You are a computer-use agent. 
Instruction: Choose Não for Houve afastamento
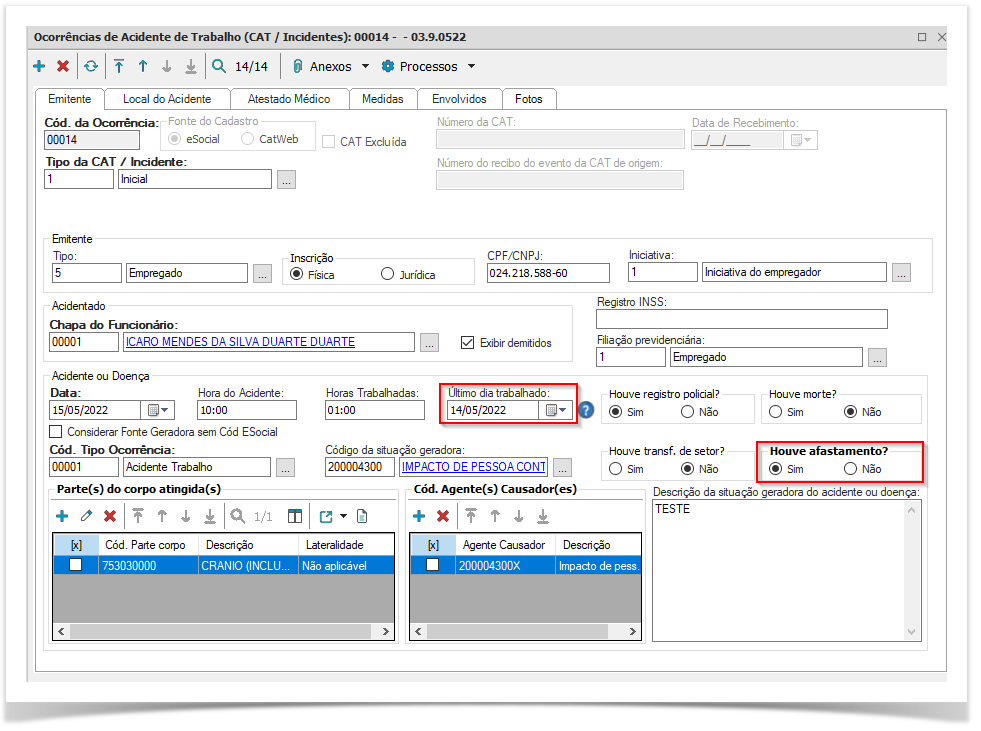tap(850, 469)
